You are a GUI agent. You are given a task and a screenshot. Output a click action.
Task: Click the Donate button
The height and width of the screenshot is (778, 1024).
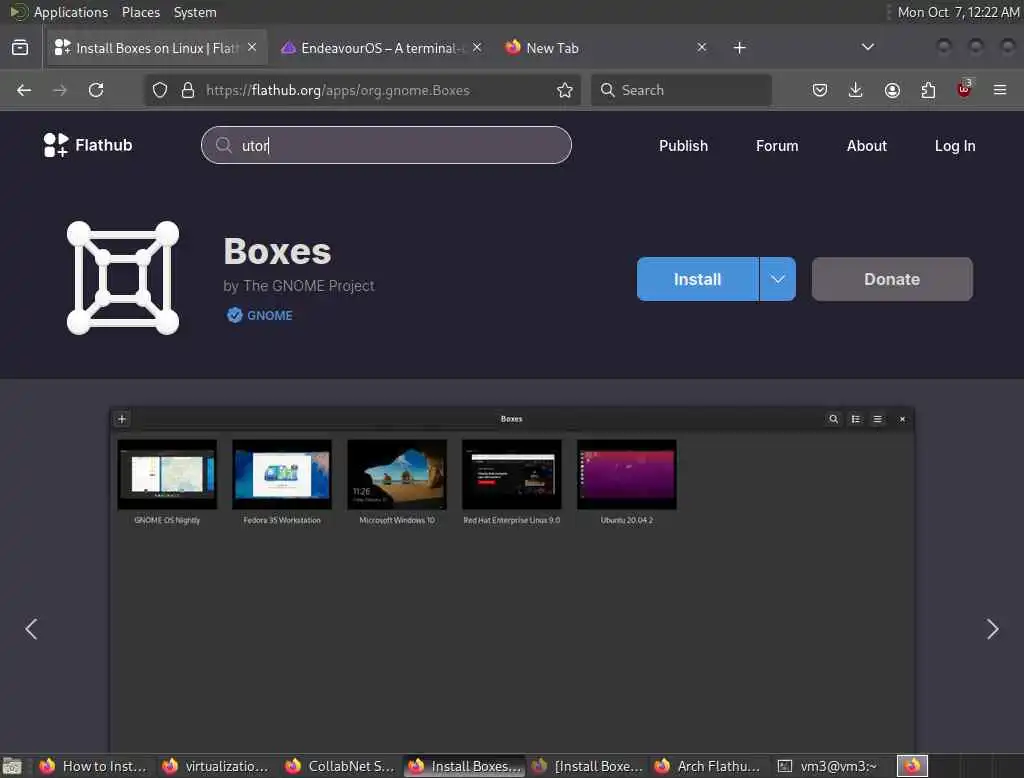click(x=892, y=279)
